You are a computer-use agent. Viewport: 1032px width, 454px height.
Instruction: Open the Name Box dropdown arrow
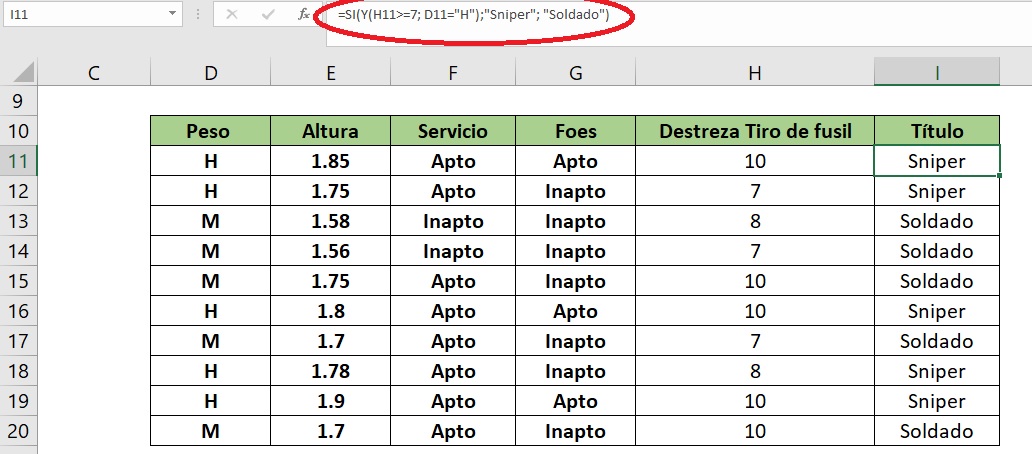tap(173, 15)
